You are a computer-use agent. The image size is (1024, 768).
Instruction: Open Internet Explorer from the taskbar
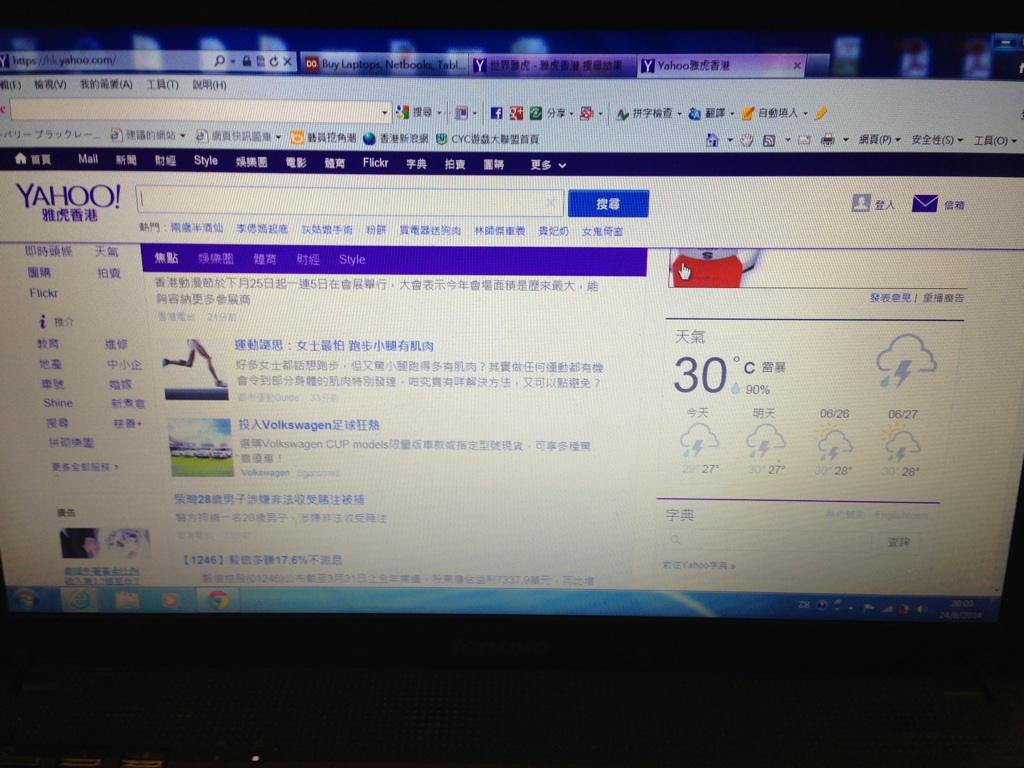(79, 599)
